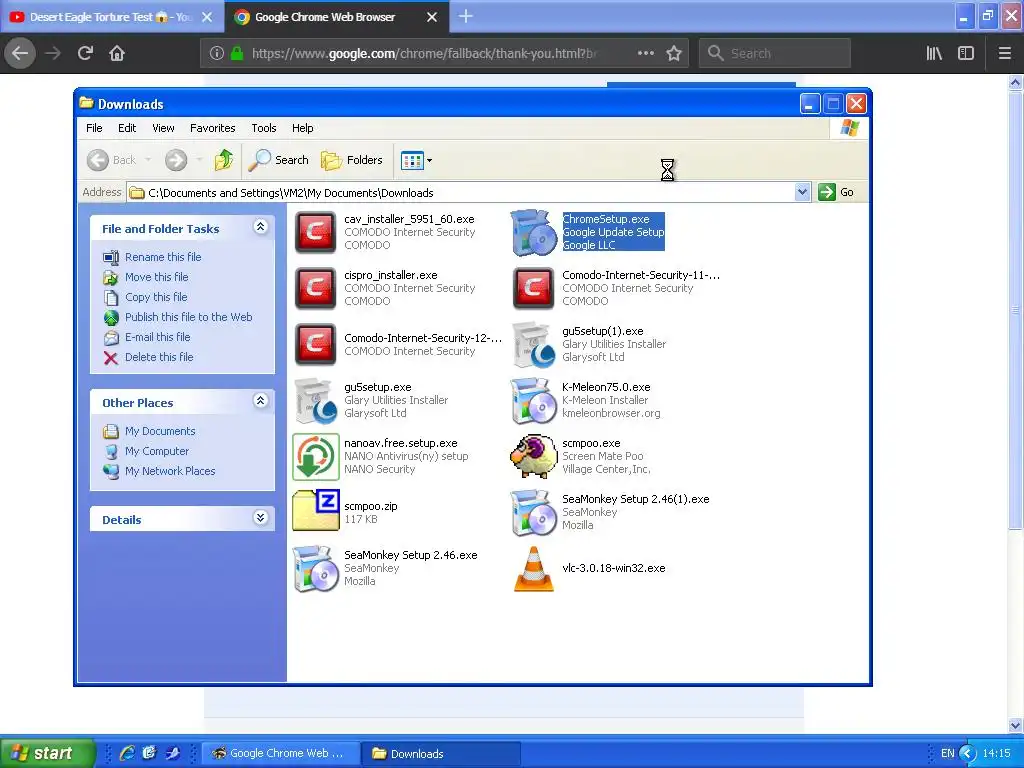Viewport: 1024px width, 768px height.
Task: Open the Help menu
Action: [x=302, y=128]
